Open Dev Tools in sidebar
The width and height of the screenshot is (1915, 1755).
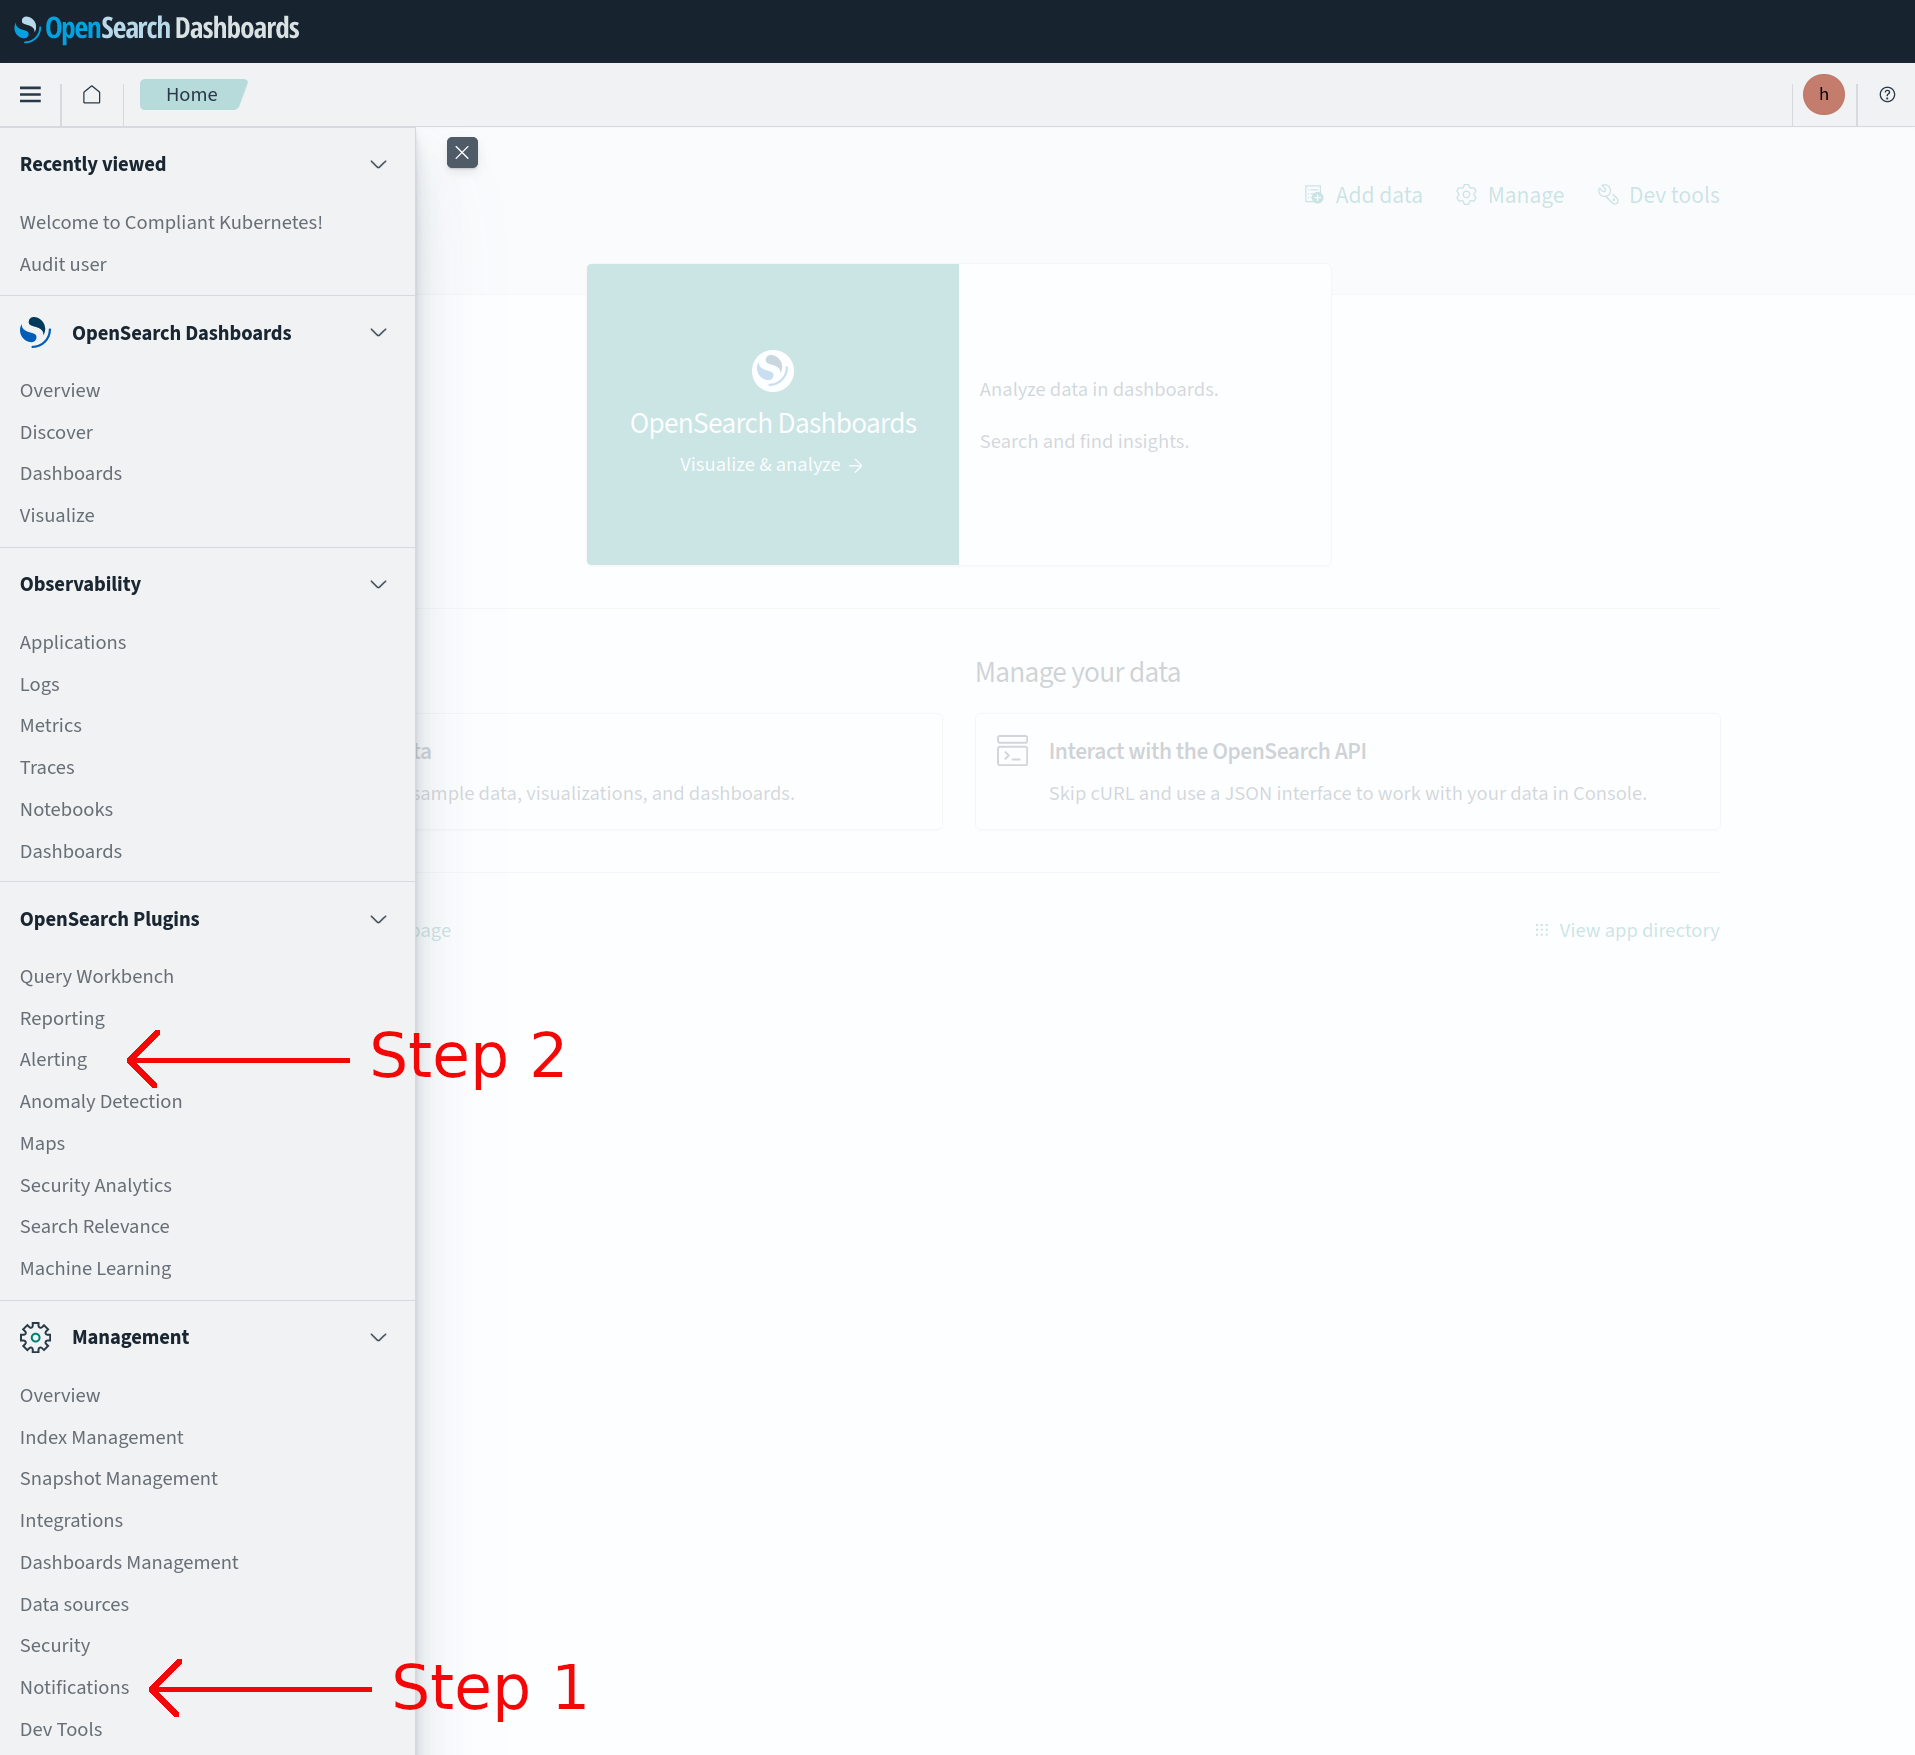tap(61, 1729)
